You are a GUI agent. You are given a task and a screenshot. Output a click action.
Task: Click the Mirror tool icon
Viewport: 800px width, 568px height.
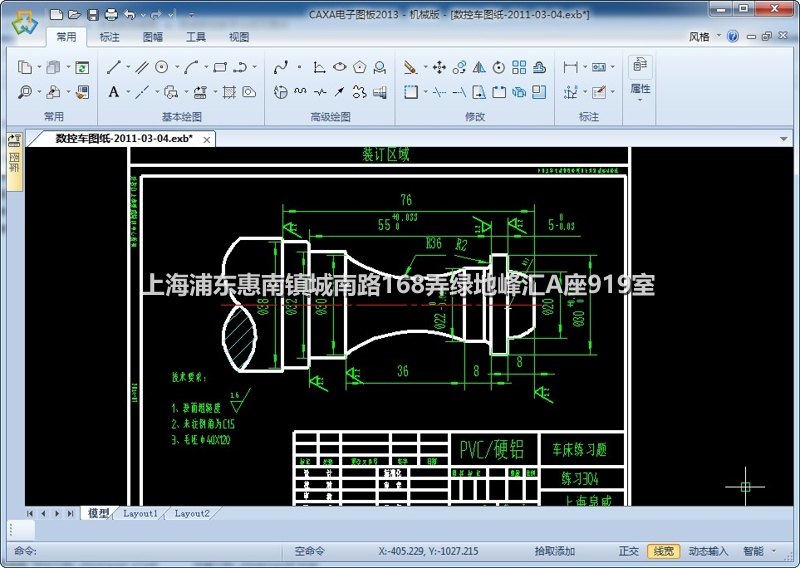click(479, 67)
